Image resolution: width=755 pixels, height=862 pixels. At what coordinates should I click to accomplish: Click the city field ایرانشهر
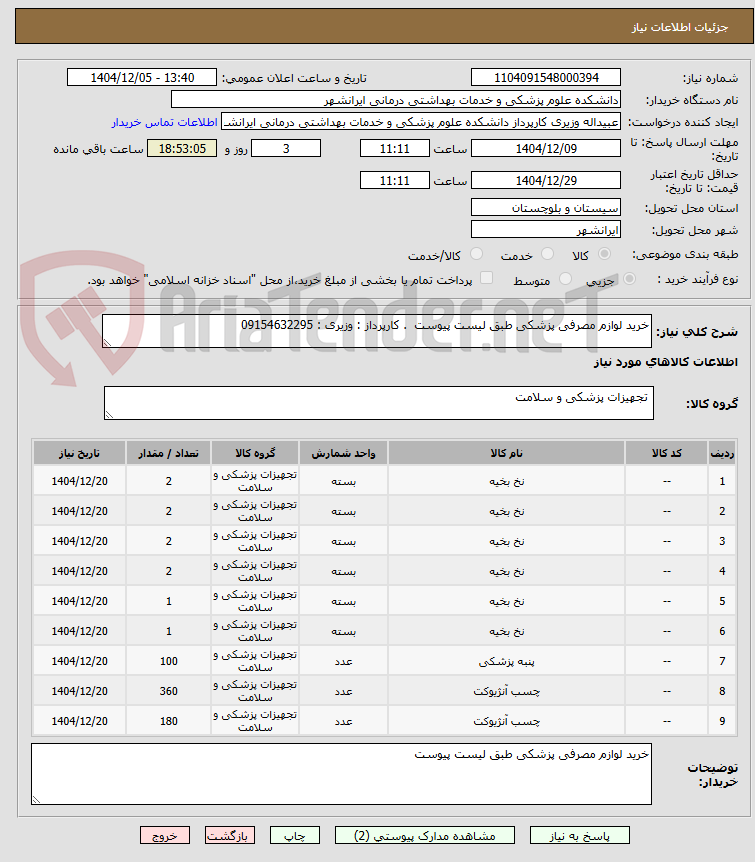[546, 230]
